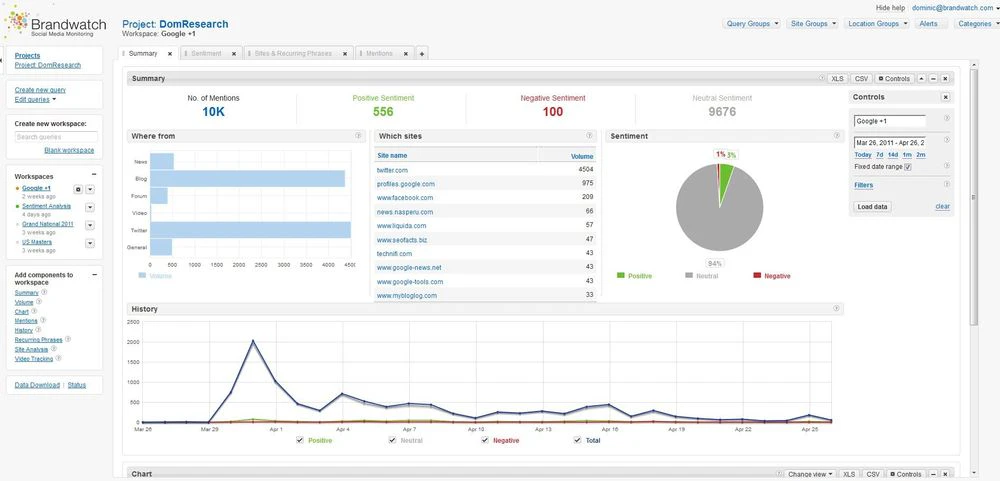The height and width of the screenshot is (481, 1000).
Task: Click the Search queries input field
Action: pyautogui.click(x=56, y=137)
